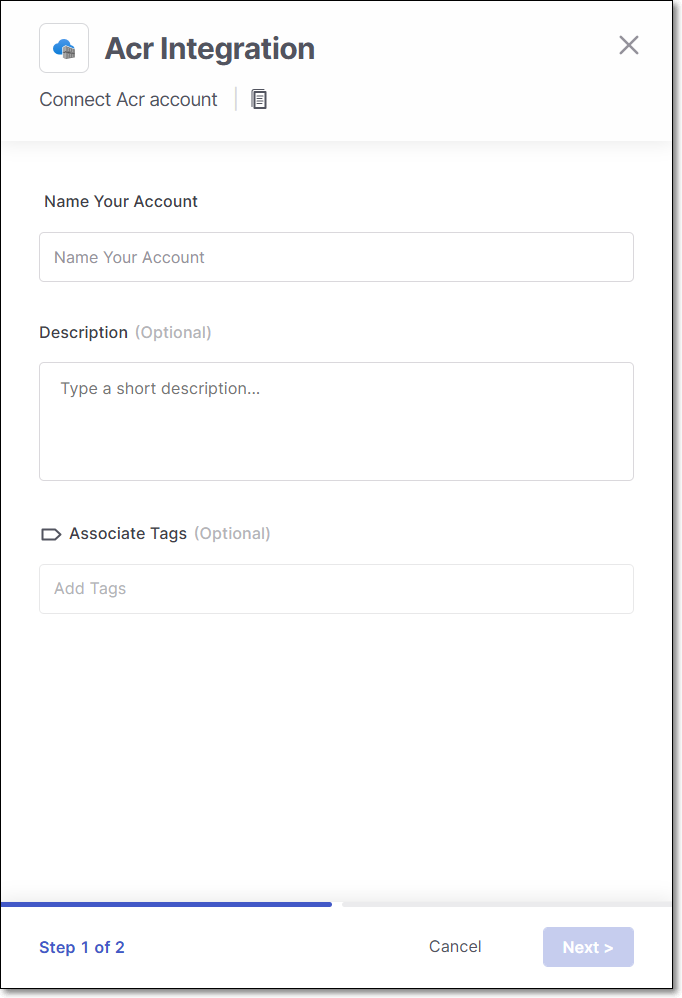Click the tag icon beside Associate Tags
This screenshot has width=682, height=998.
(51, 534)
